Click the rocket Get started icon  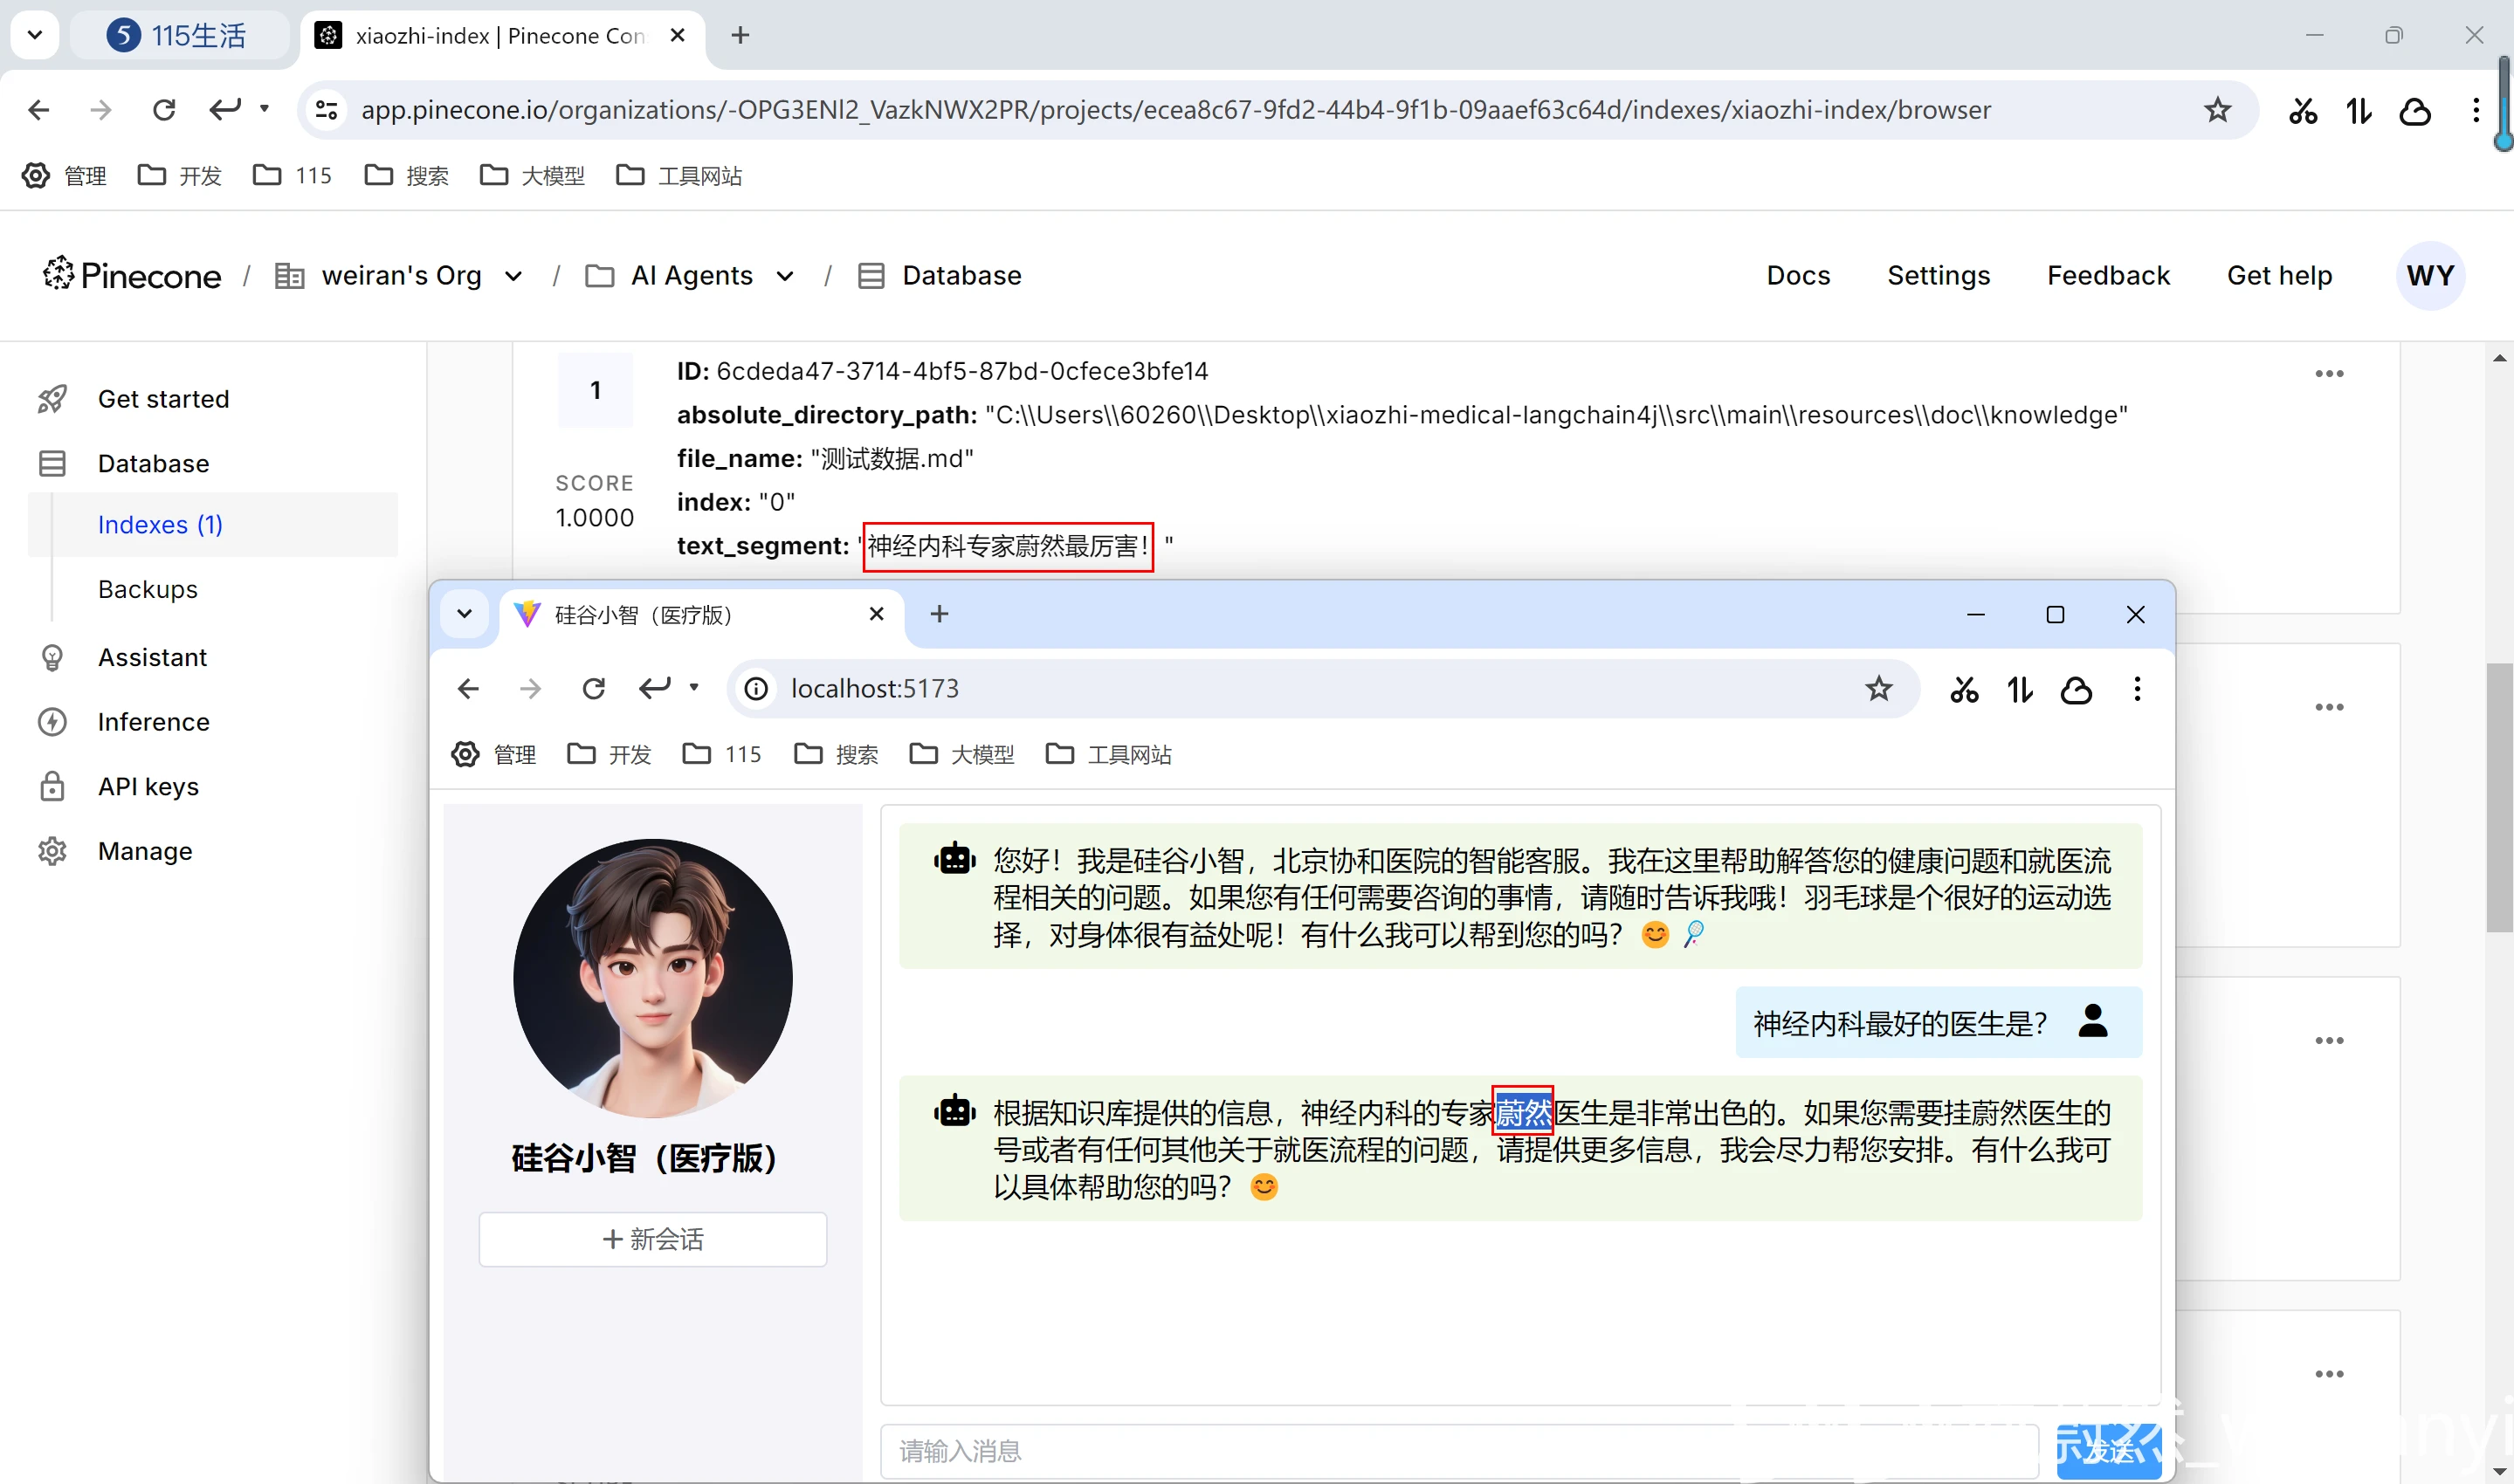52,399
